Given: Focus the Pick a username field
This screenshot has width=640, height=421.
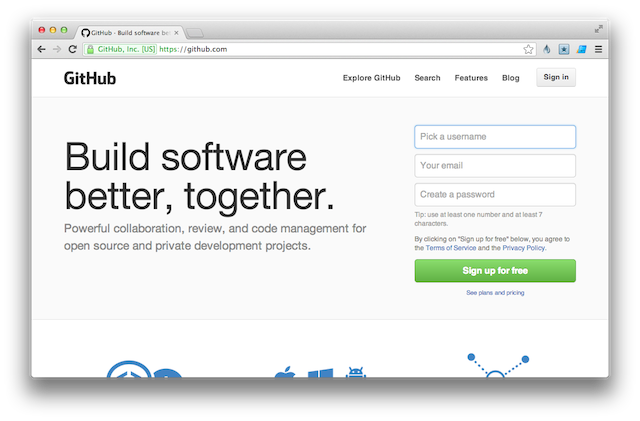Looking at the screenshot, I should click(495, 136).
